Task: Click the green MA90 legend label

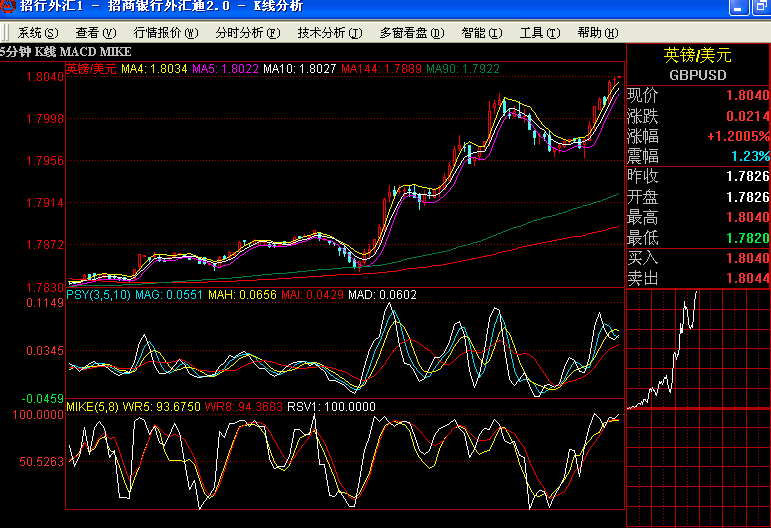Action: coord(463,70)
